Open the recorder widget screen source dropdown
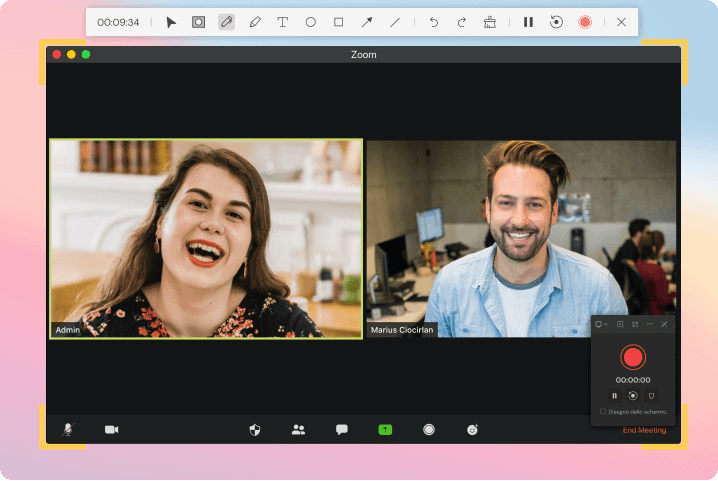This screenshot has width=718, height=481. (601, 324)
